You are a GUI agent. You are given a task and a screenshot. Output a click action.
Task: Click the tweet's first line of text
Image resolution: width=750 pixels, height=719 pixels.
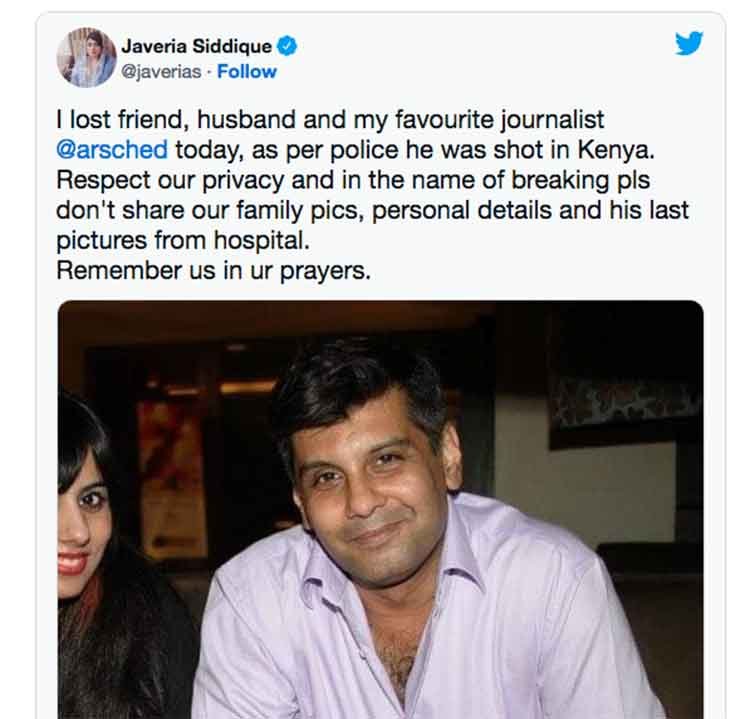(x=330, y=121)
